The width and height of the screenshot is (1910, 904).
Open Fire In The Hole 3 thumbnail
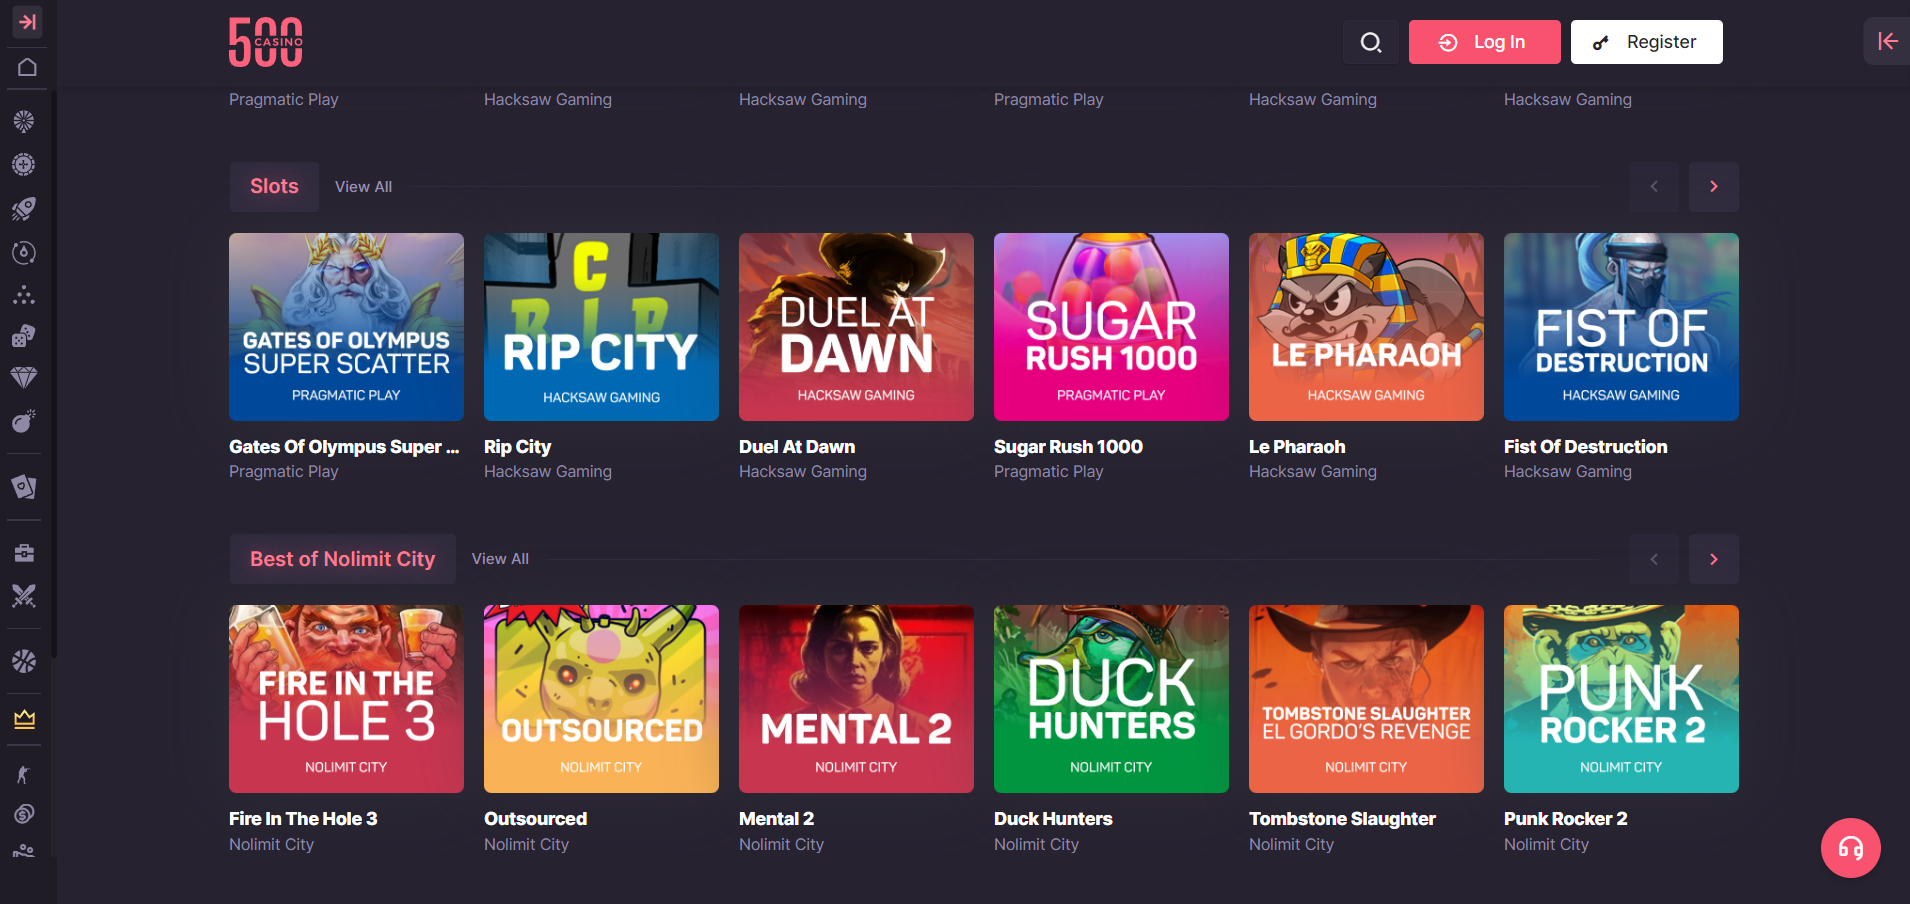346,699
